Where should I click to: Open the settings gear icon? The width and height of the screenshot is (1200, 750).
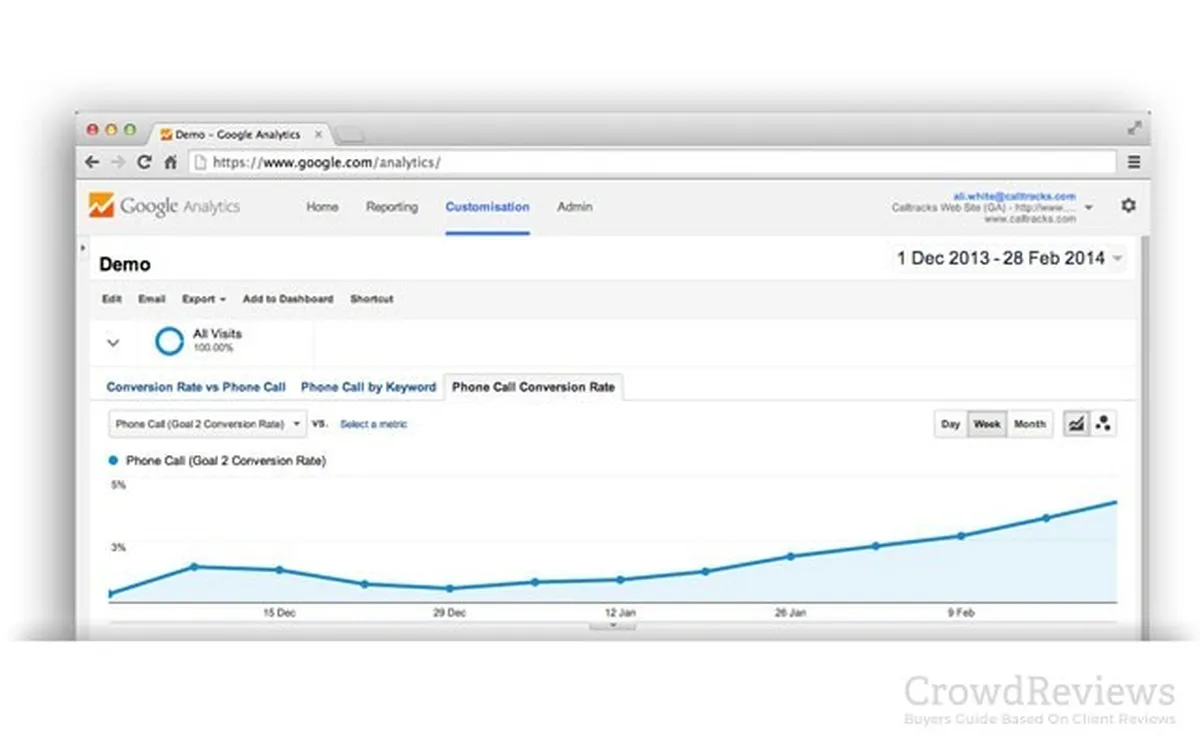1128,205
